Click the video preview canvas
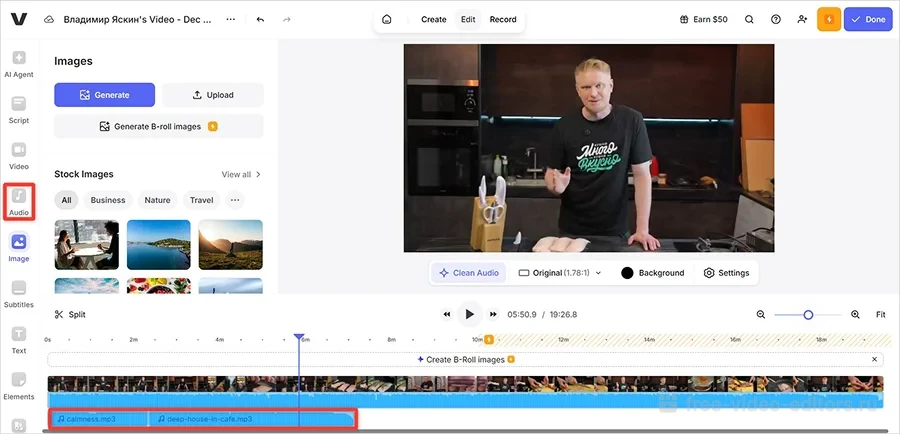Screen dimensions: 900x434 coord(589,148)
